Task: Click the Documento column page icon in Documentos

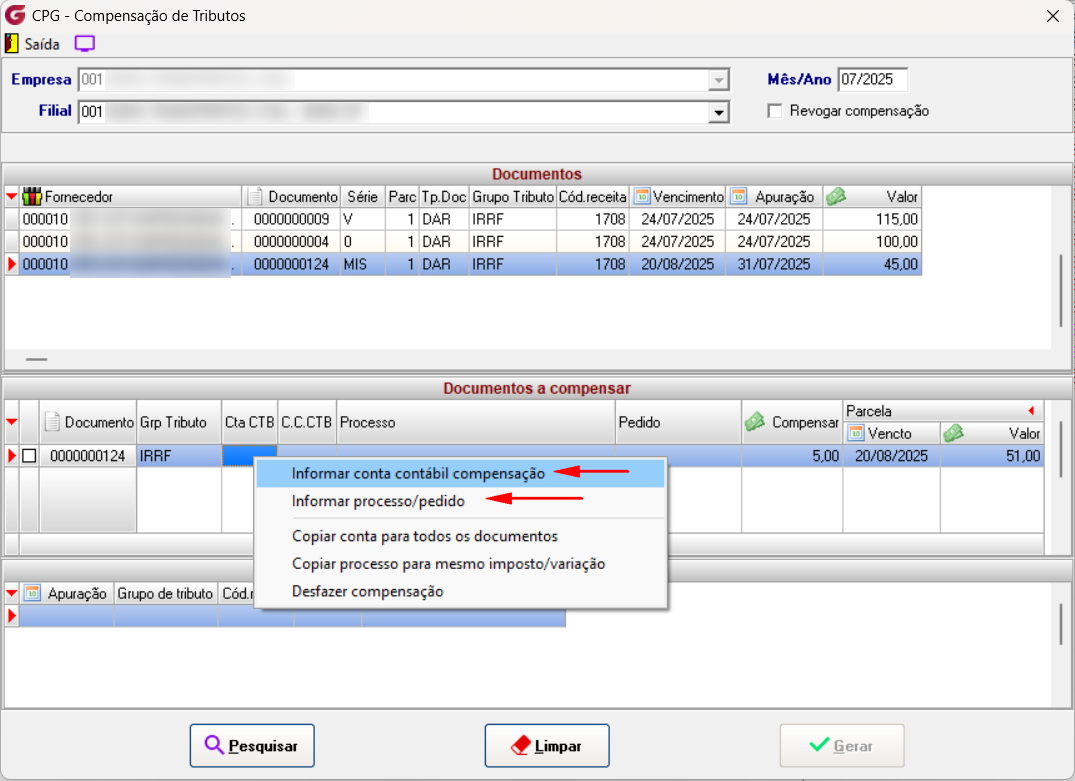Action: coord(255,197)
